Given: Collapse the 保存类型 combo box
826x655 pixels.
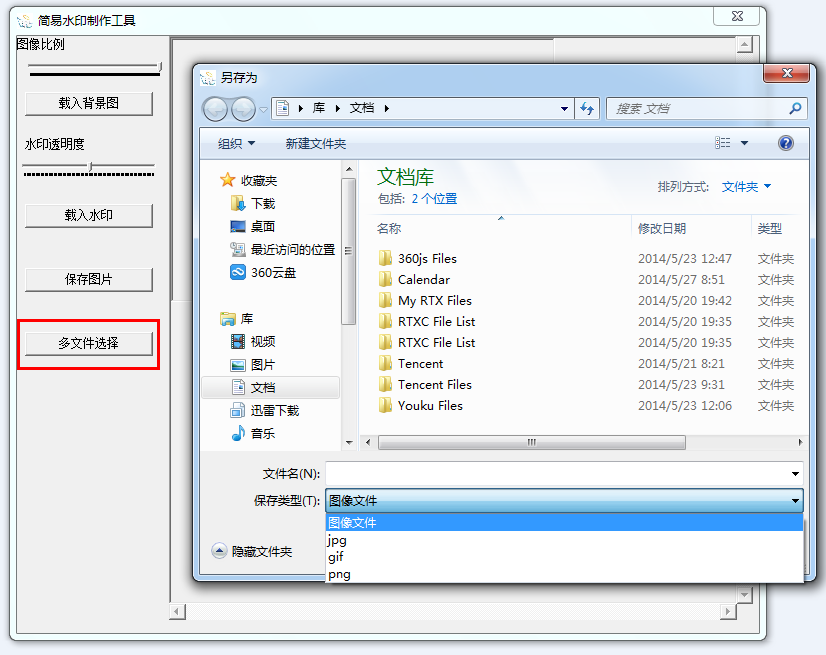Looking at the screenshot, I should coord(565,501).
